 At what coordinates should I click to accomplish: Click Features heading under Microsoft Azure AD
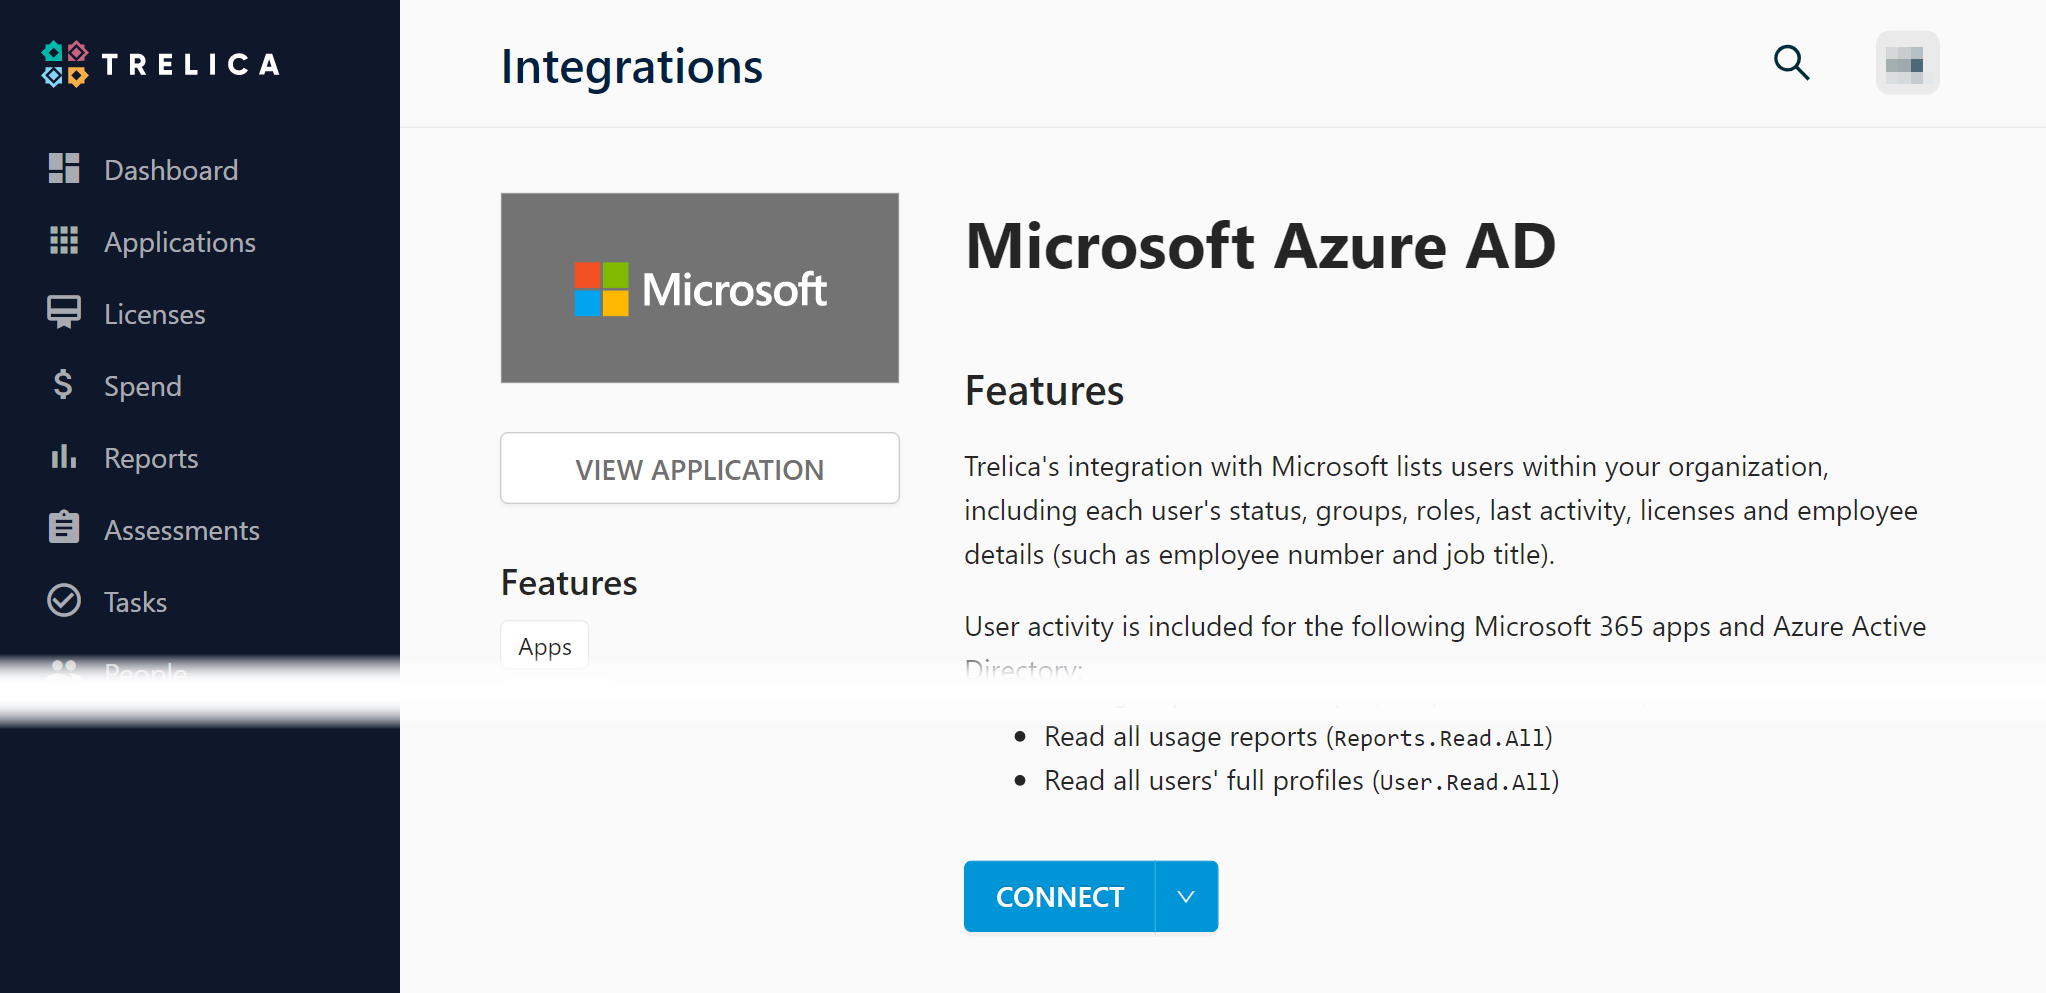1044,390
